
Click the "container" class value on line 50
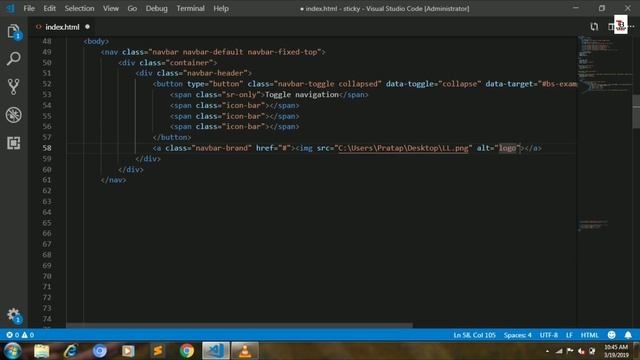pyautogui.click(x=191, y=63)
